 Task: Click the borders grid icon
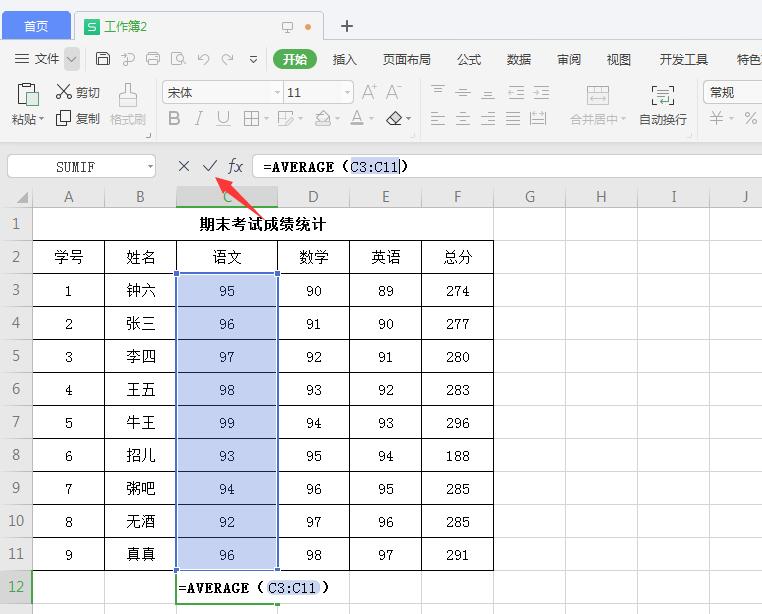click(x=251, y=118)
